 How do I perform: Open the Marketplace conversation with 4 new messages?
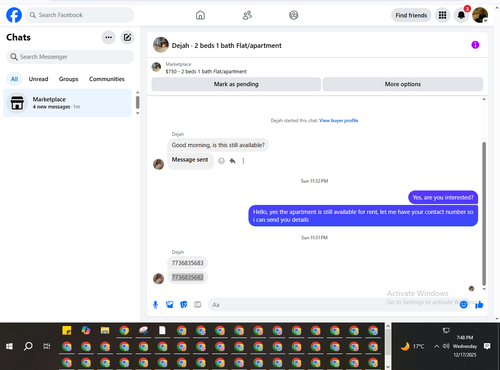coord(68,103)
